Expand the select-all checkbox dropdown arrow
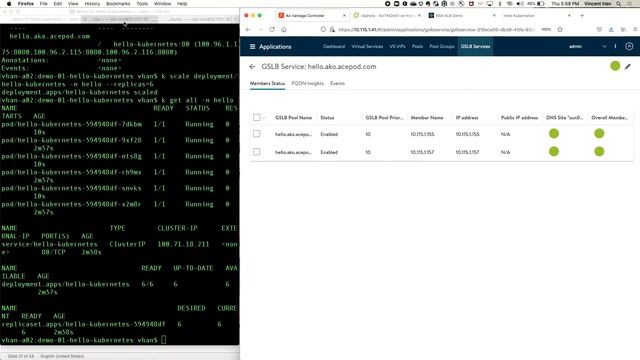Screen dimensions: 640x360 (x=264, y=118)
